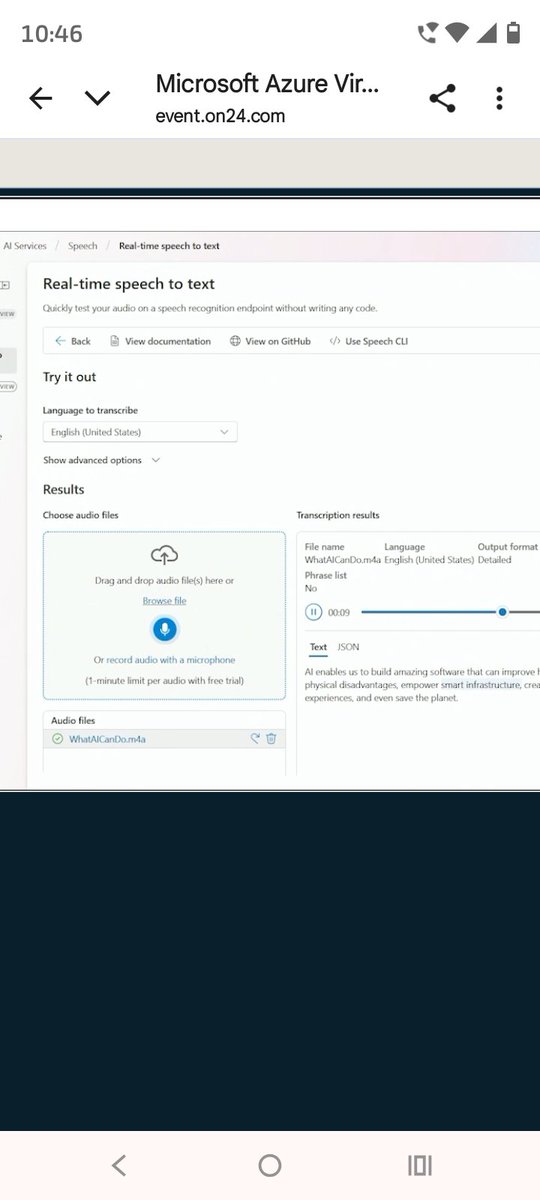
Task: Click Use Speech CLI
Action: pyautogui.click(x=368, y=341)
